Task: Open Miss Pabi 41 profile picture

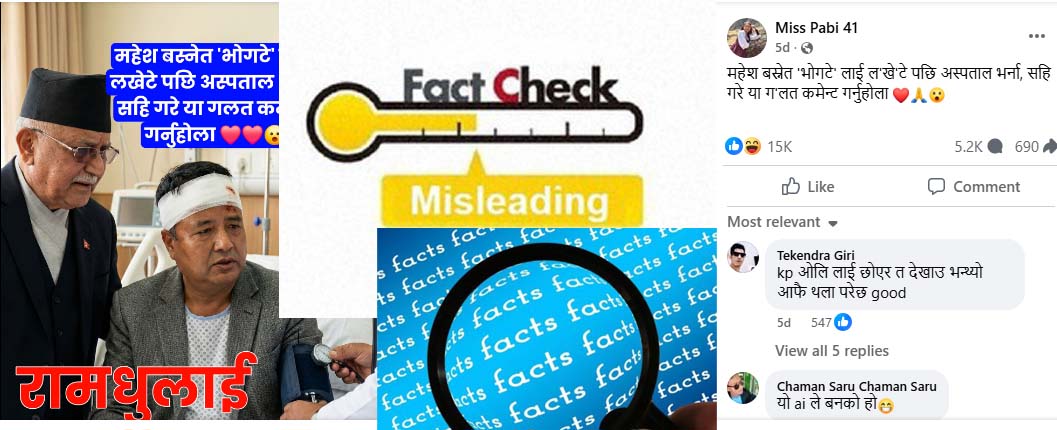Action: point(747,38)
